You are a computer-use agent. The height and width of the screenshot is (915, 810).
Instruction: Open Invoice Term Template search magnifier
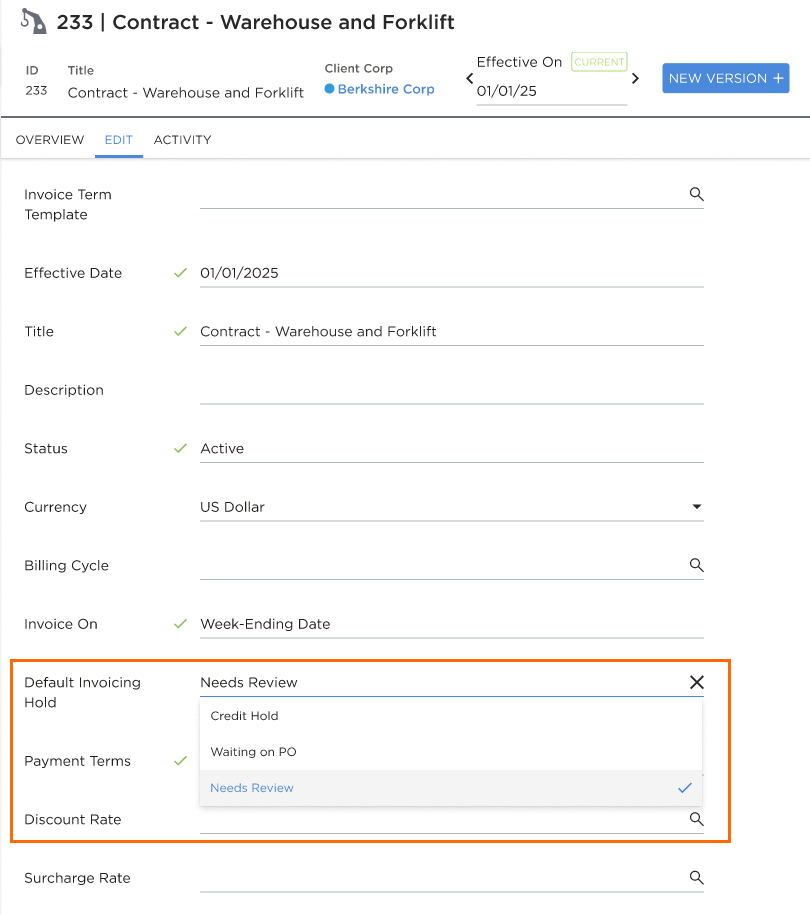coord(696,194)
